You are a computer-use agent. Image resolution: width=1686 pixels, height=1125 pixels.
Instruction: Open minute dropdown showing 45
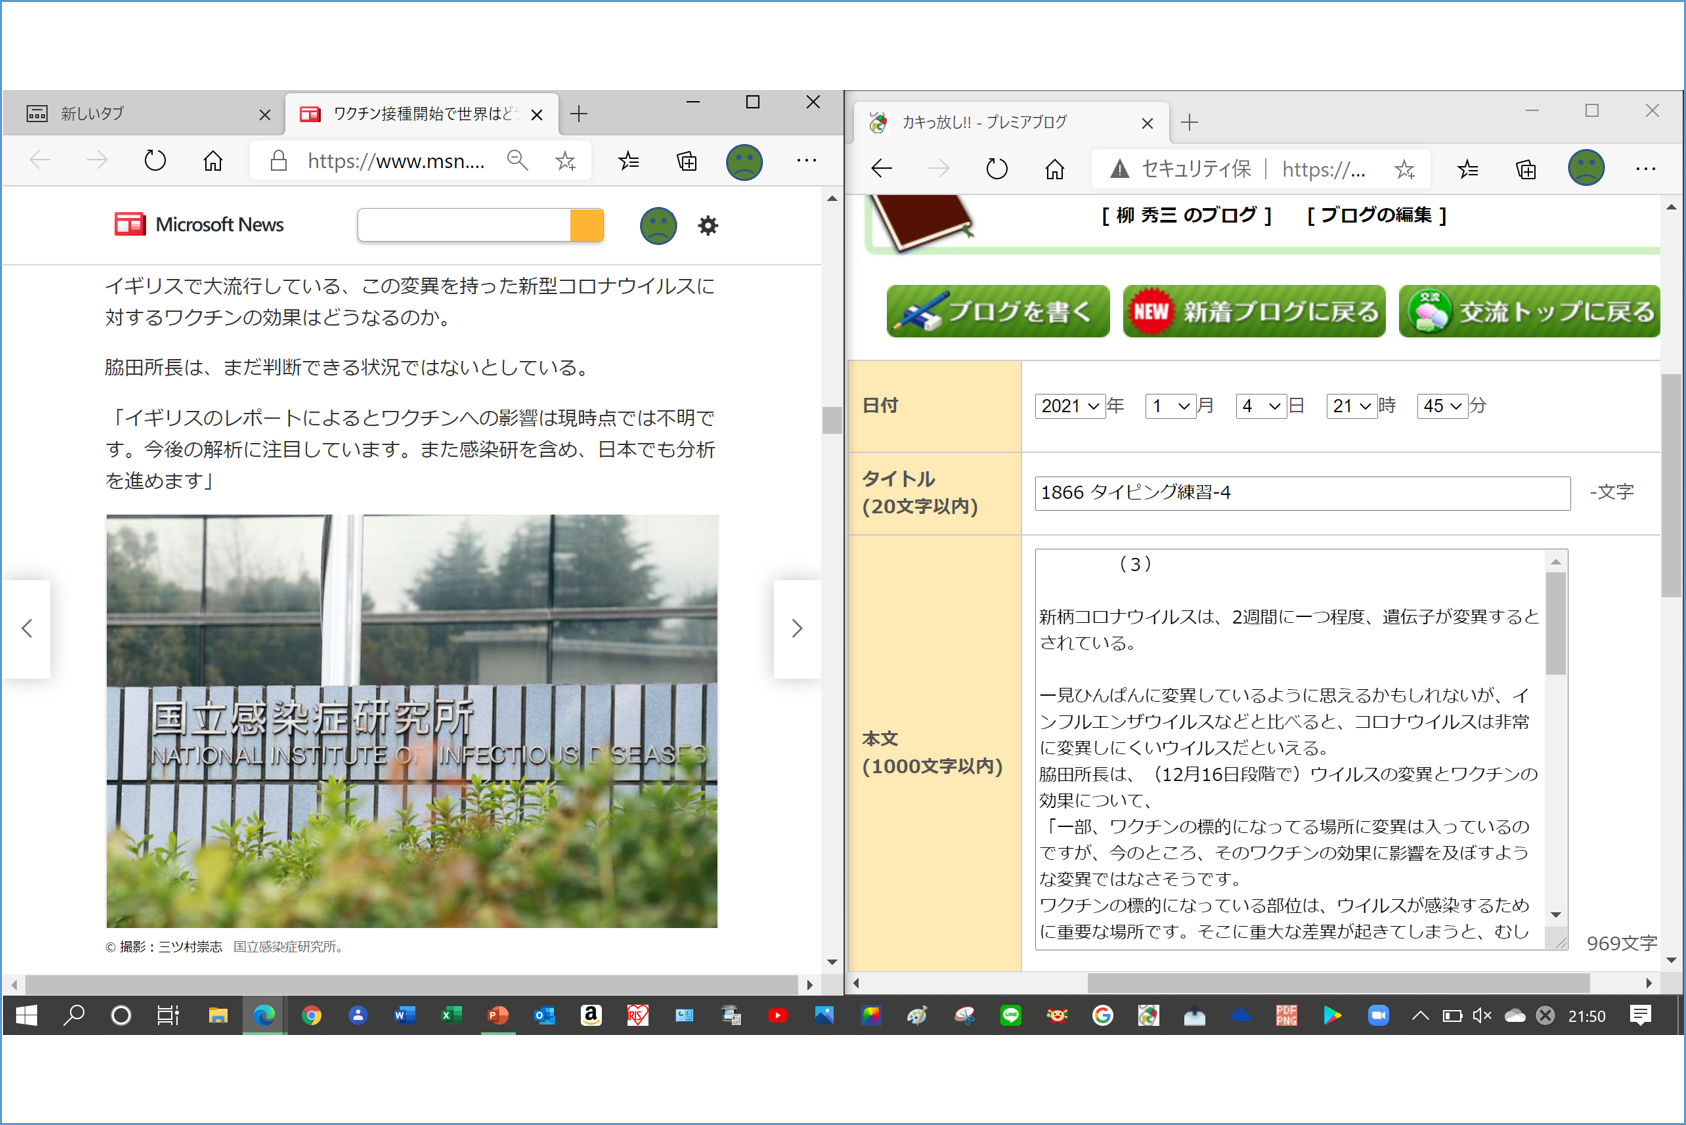point(1442,406)
